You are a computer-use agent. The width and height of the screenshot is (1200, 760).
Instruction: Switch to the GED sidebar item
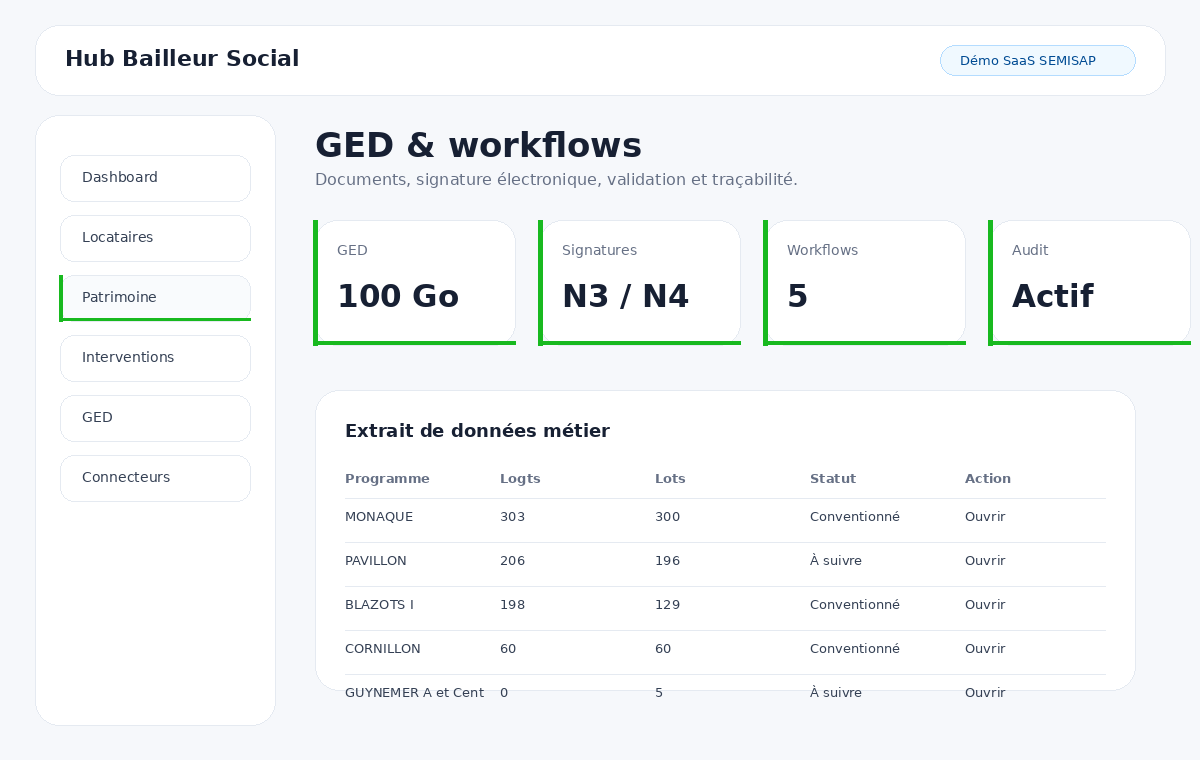click(155, 418)
